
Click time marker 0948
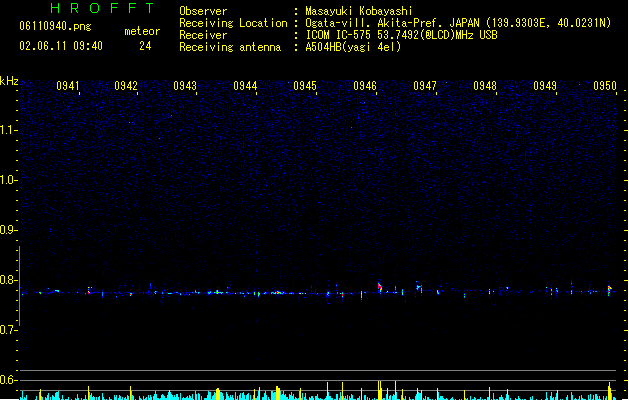click(x=485, y=86)
